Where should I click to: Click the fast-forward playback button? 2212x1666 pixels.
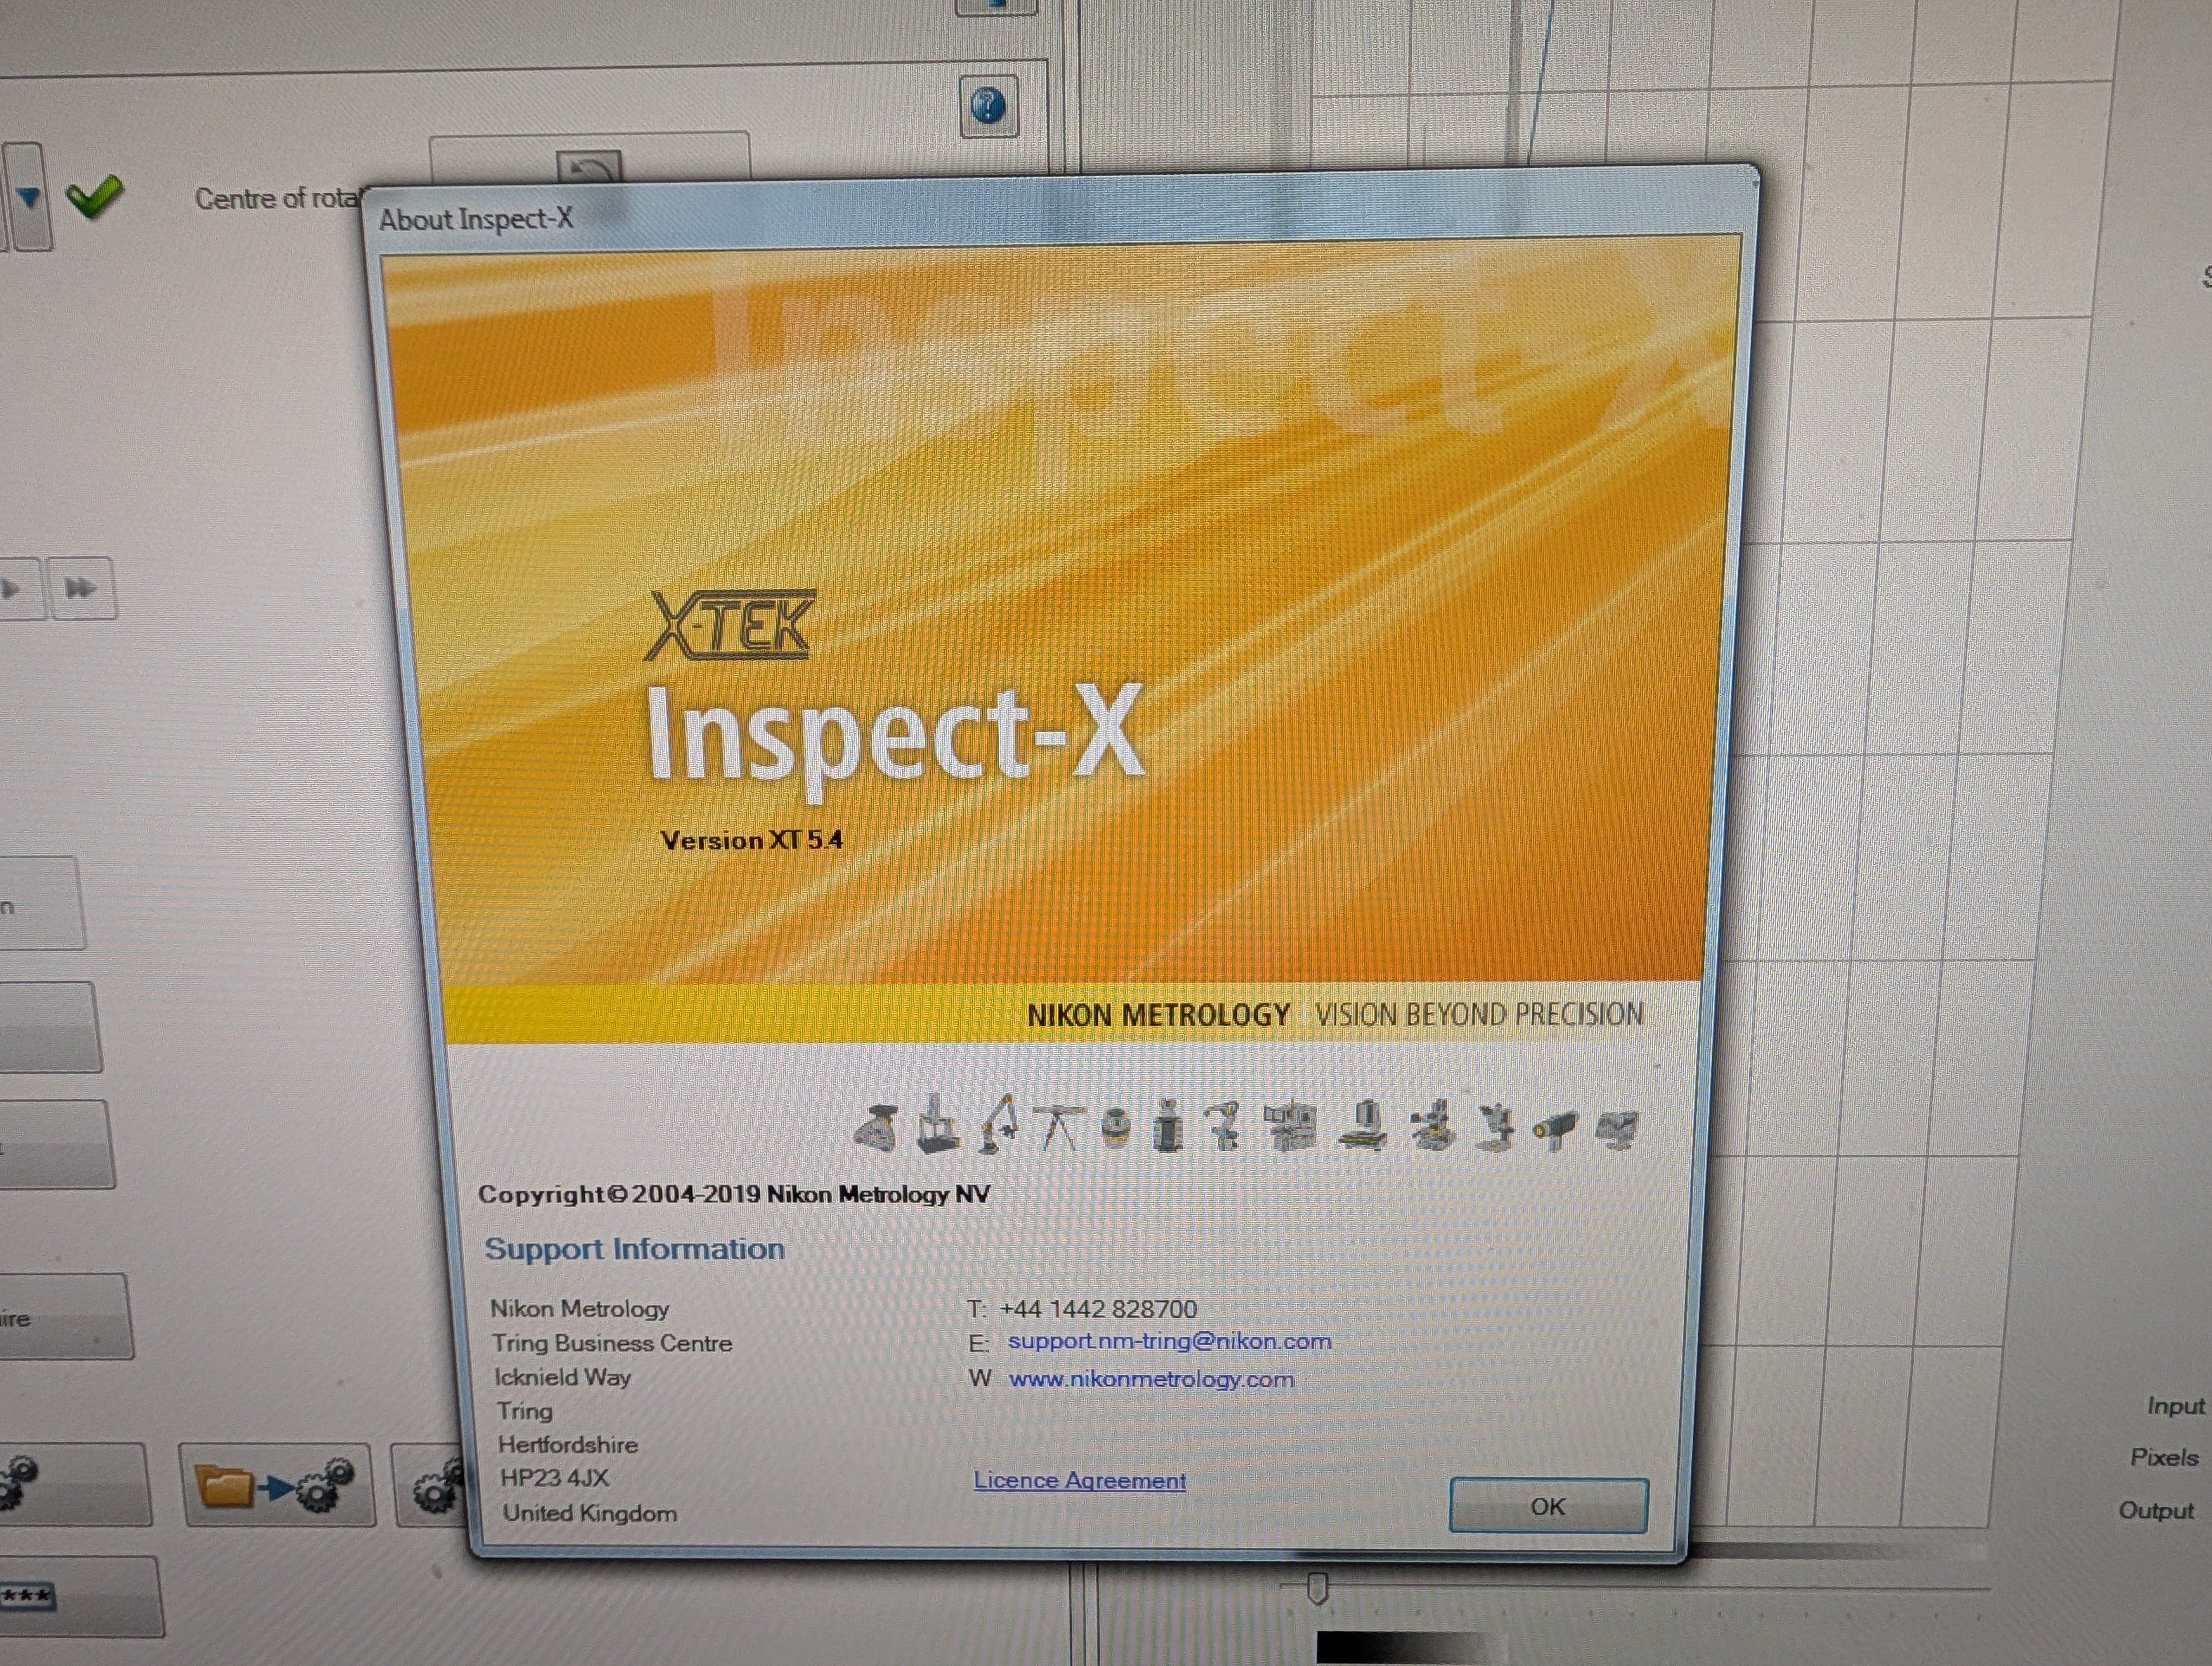(x=82, y=588)
